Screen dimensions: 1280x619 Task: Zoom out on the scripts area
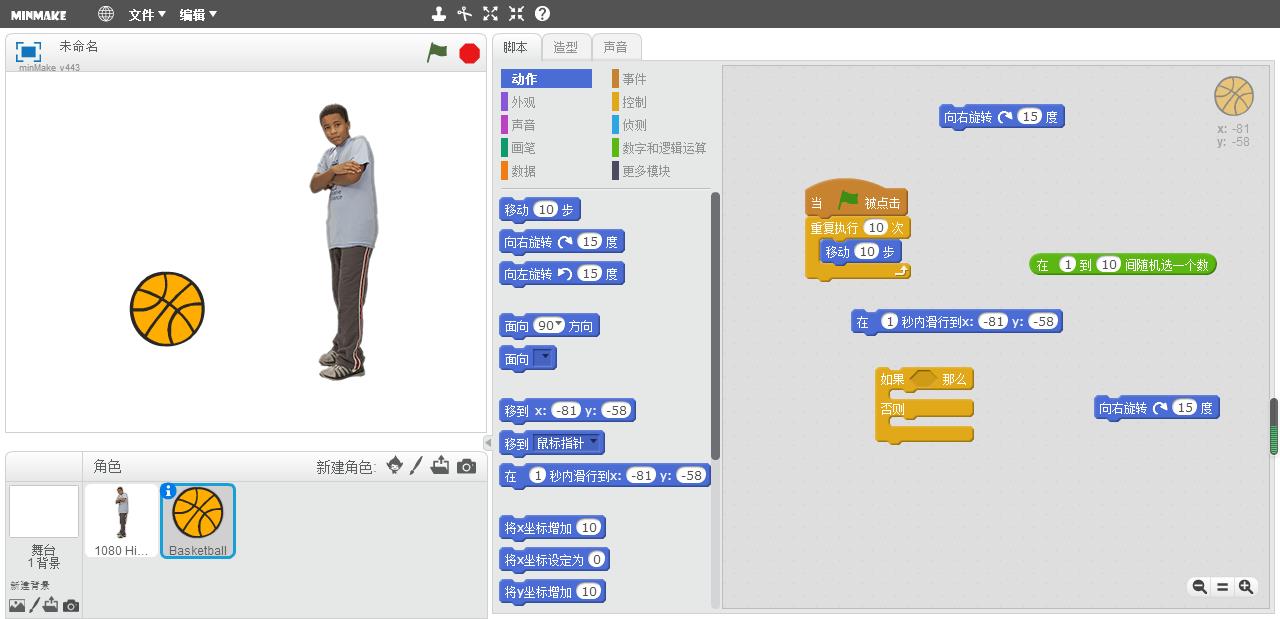1199,587
